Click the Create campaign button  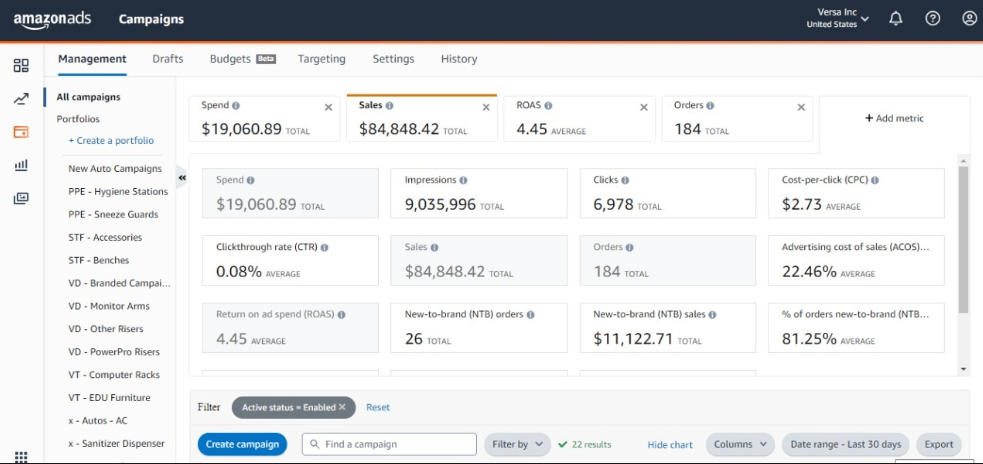click(242, 445)
